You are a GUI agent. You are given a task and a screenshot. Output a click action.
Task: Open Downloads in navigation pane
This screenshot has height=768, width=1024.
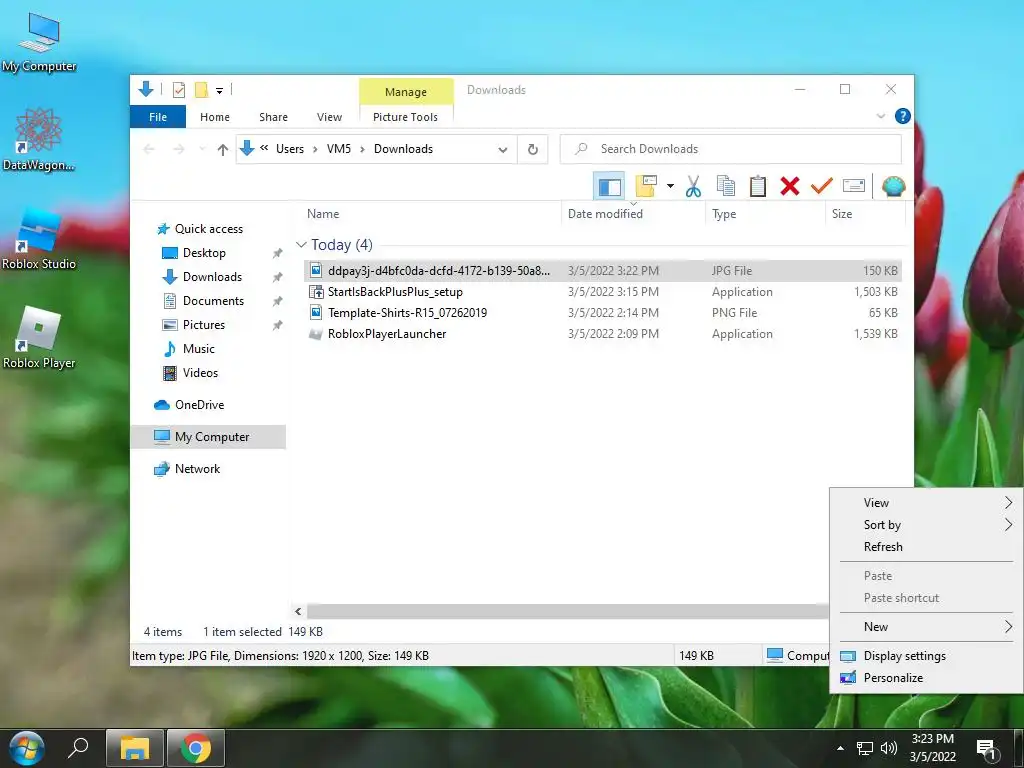(x=212, y=277)
